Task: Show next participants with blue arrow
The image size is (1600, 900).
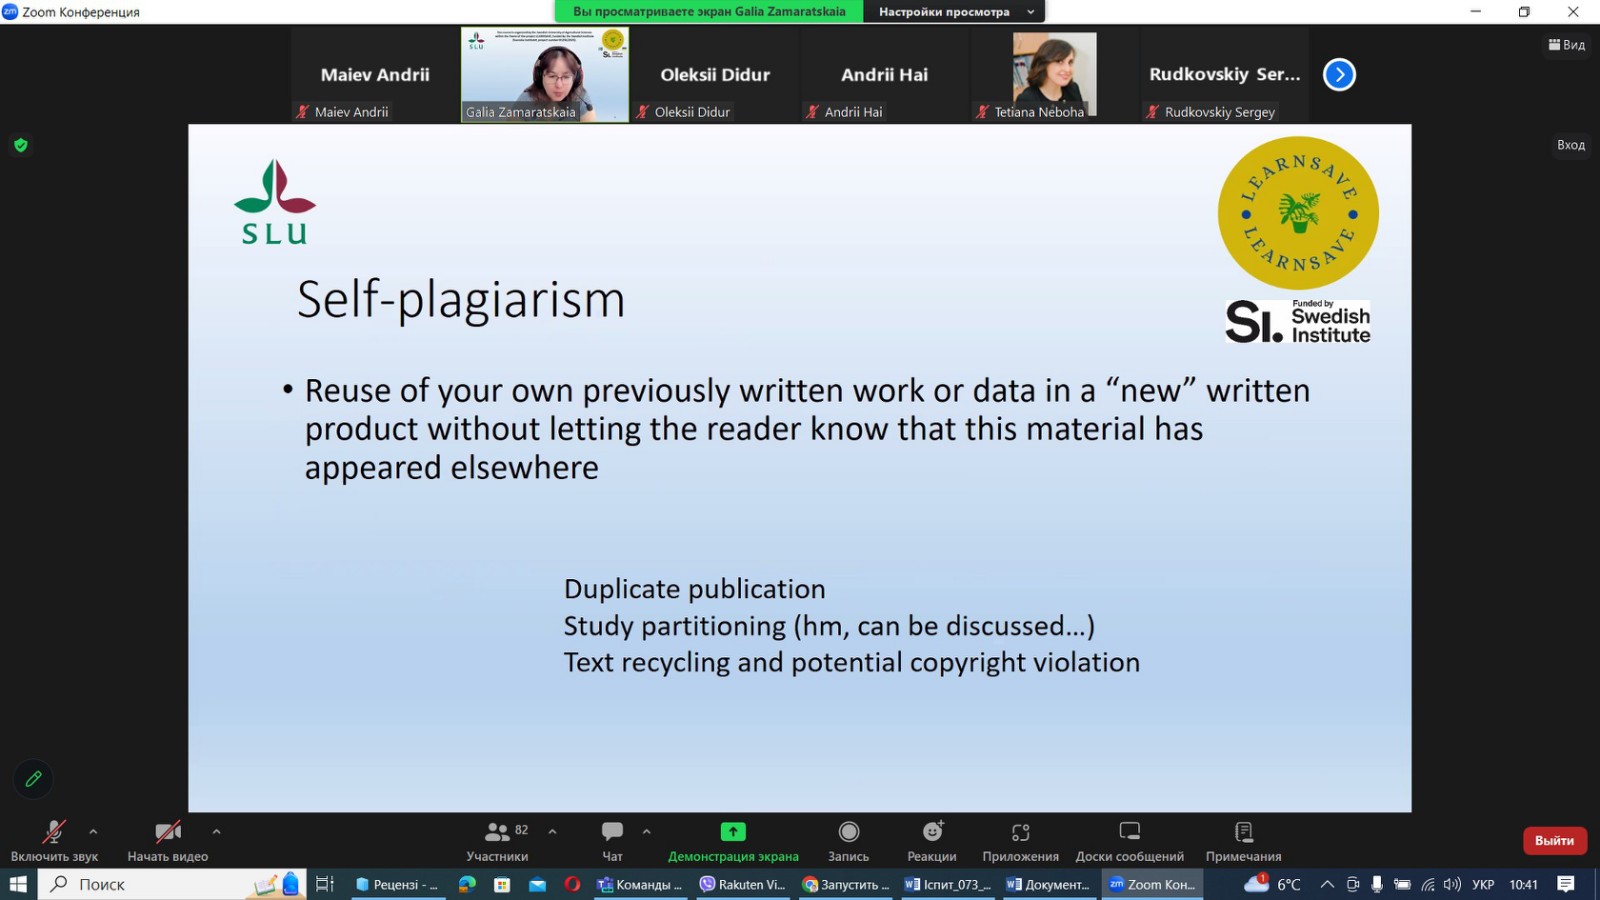Action: coord(1339,75)
